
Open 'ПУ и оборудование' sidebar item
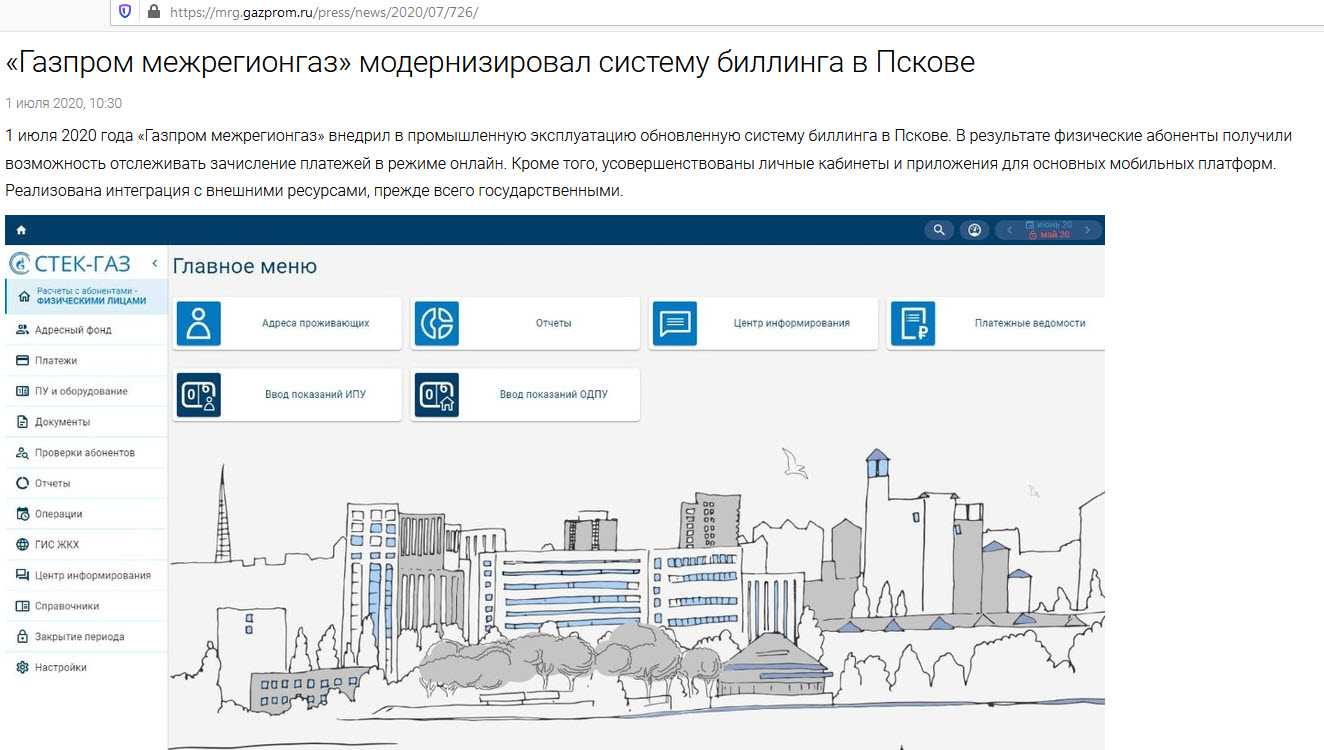point(85,391)
